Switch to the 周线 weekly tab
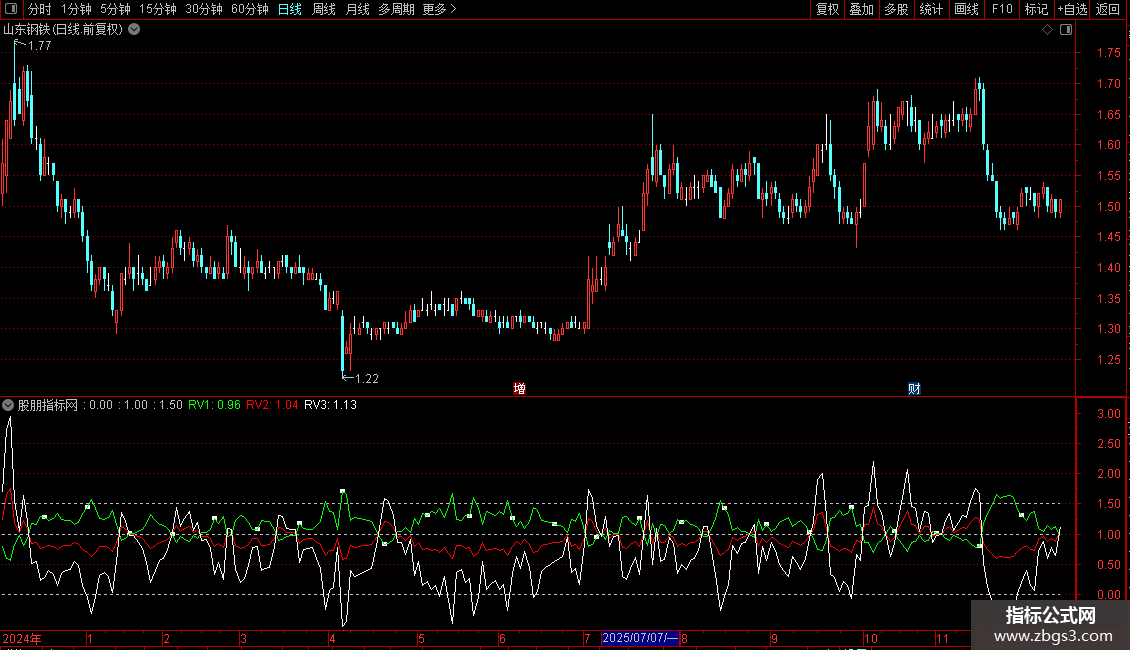1130x650 pixels. 324,9
